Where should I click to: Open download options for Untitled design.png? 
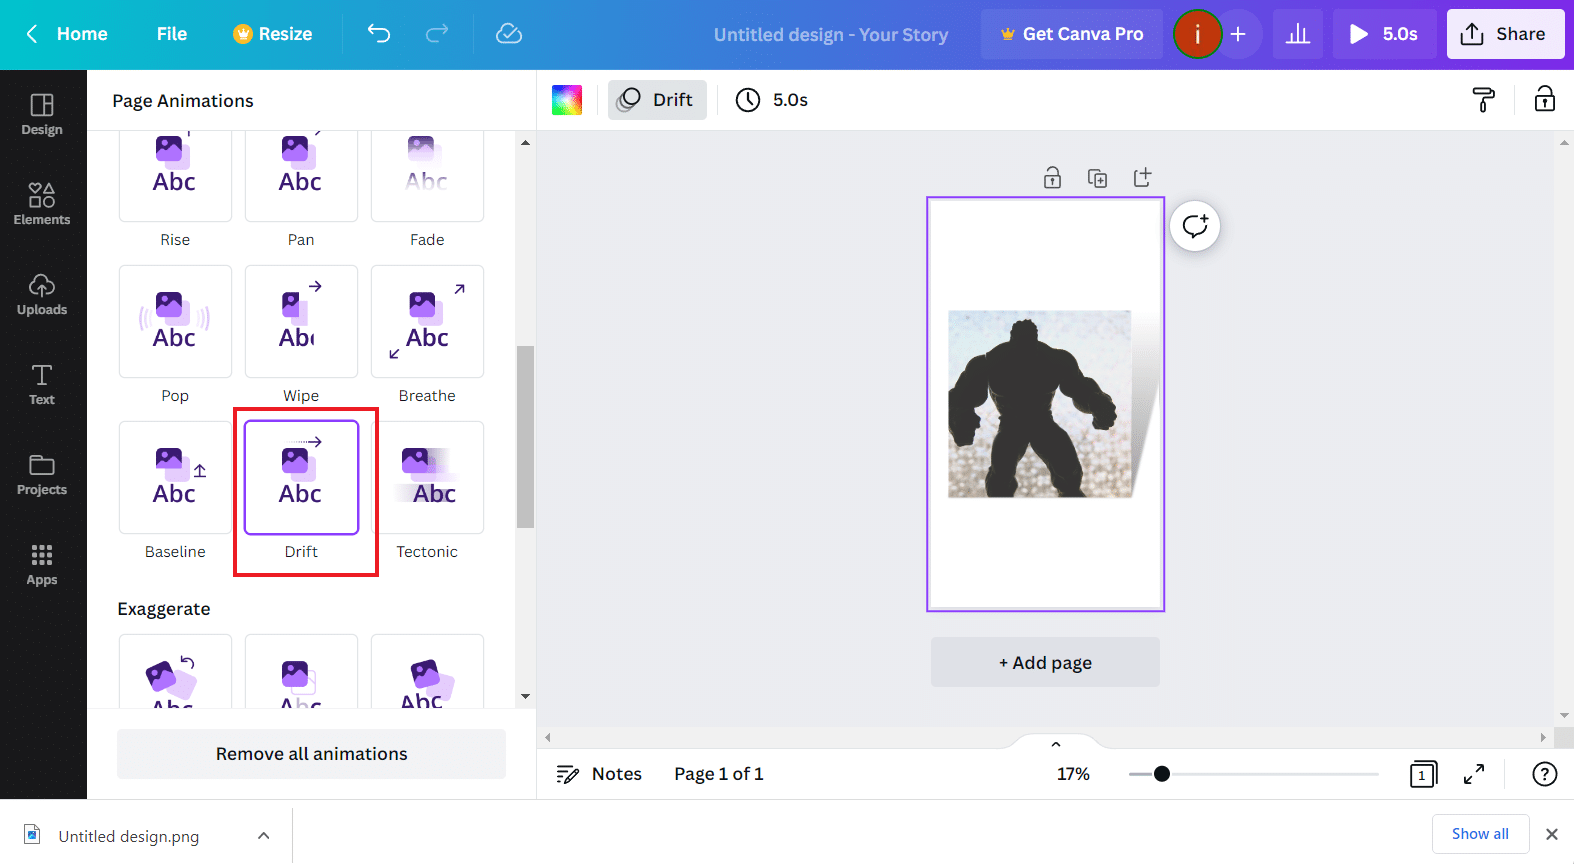click(264, 836)
